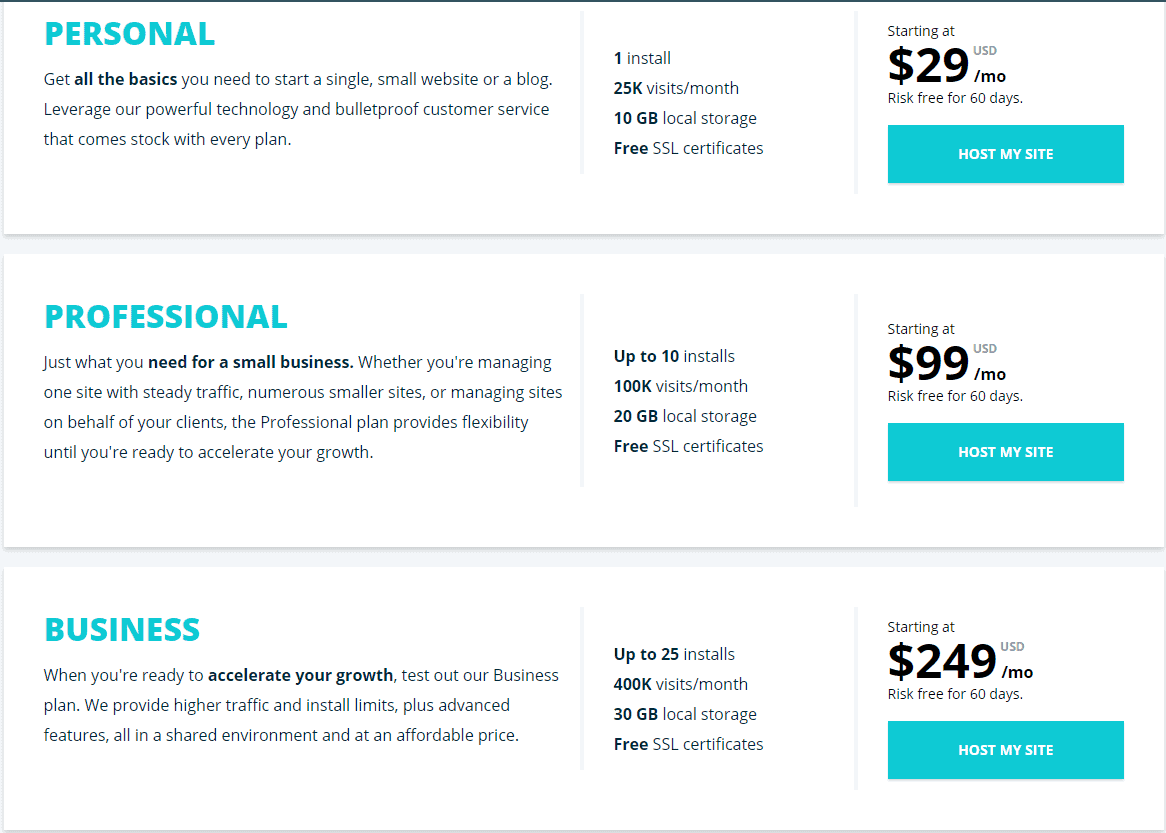1166x833 pixels.
Task: Select the BUSINESS plan heading
Action: 122,630
